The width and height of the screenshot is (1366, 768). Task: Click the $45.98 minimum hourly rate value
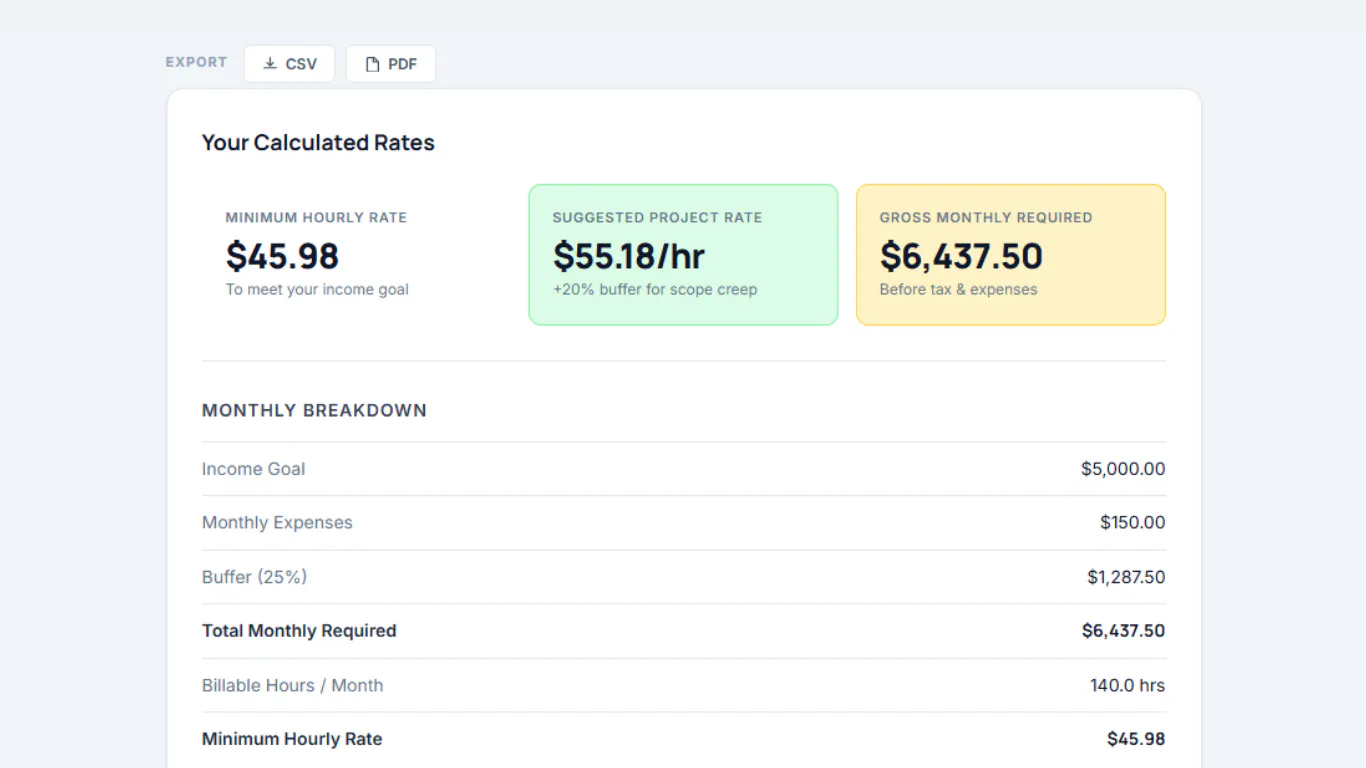coord(282,256)
